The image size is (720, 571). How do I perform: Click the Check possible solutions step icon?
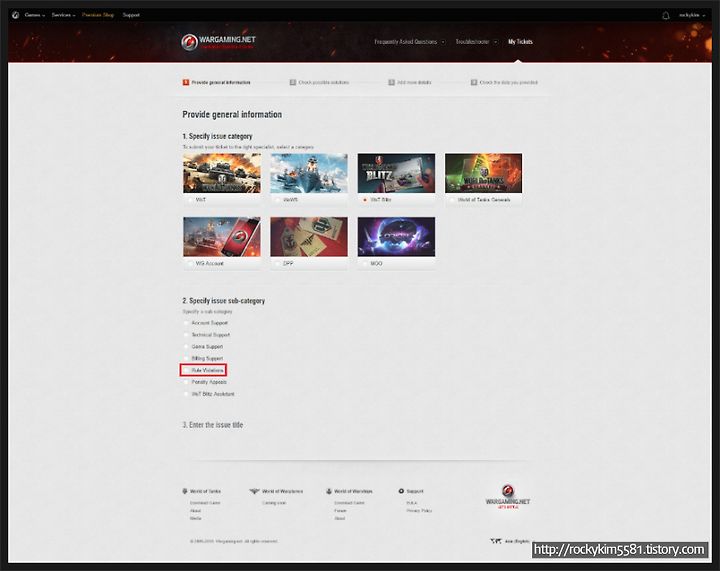292,83
